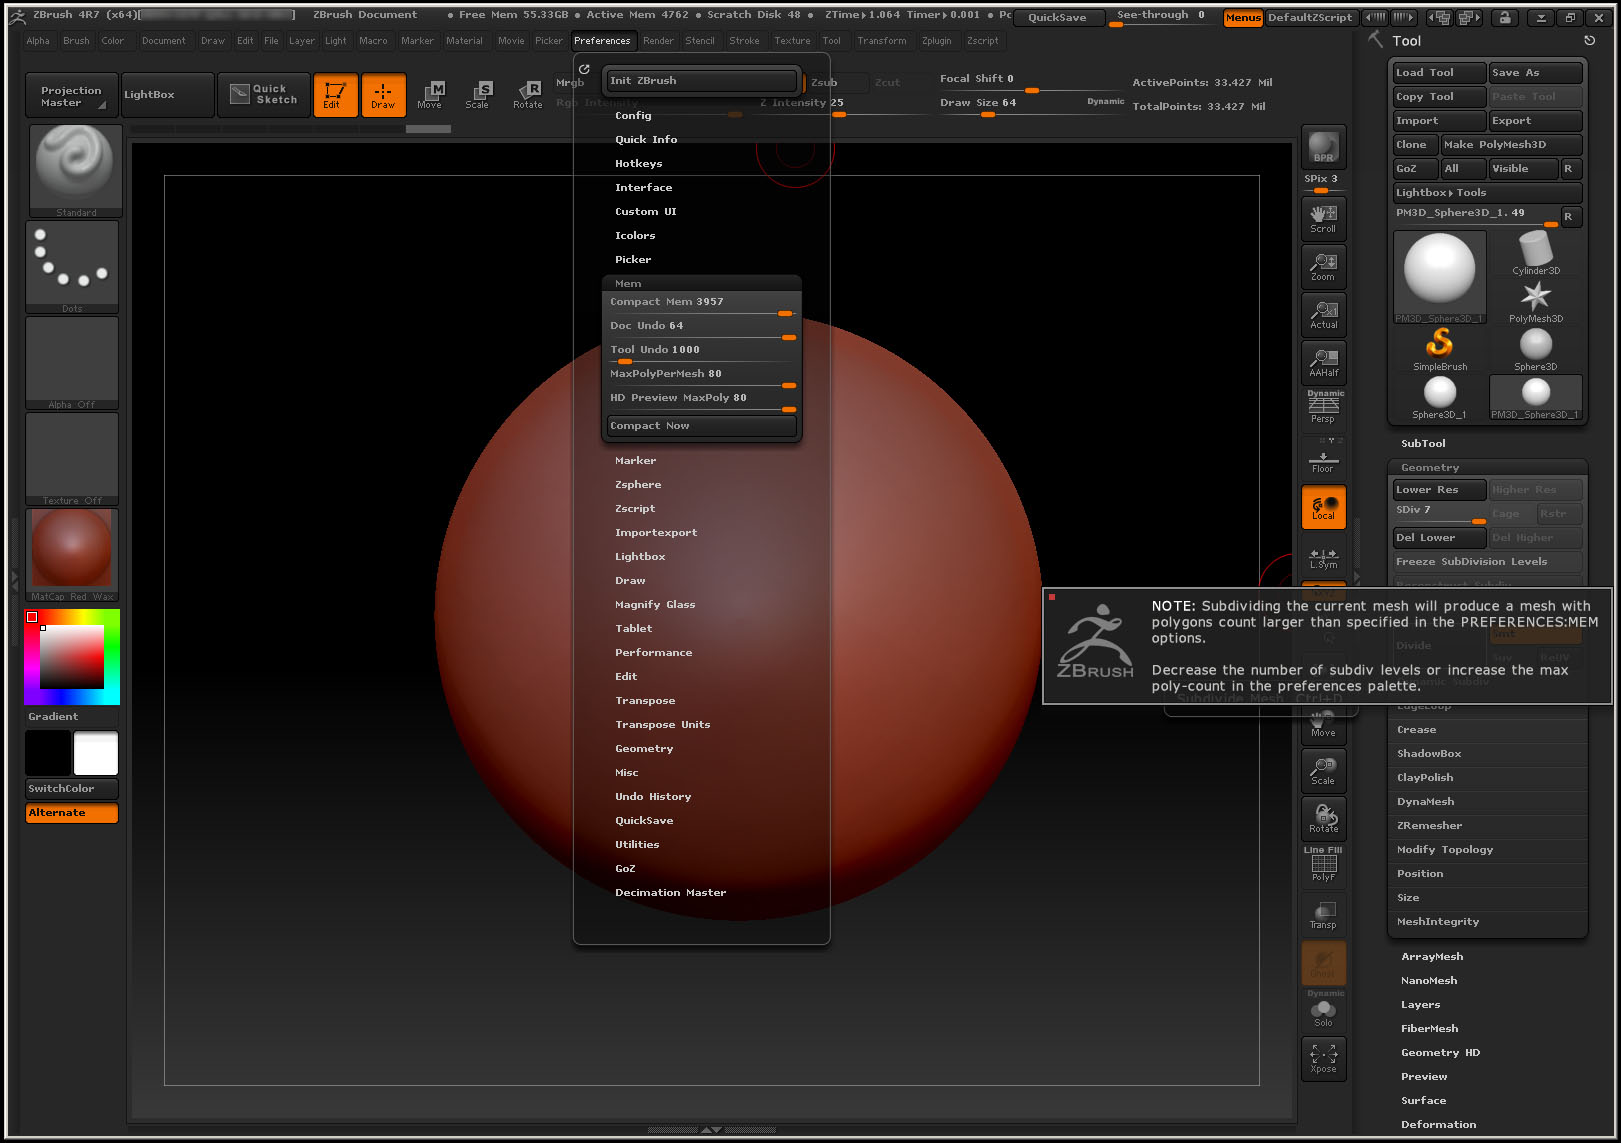This screenshot has width=1621, height=1143.
Task: Select the black secondary color swatch
Action: (x=47, y=753)
